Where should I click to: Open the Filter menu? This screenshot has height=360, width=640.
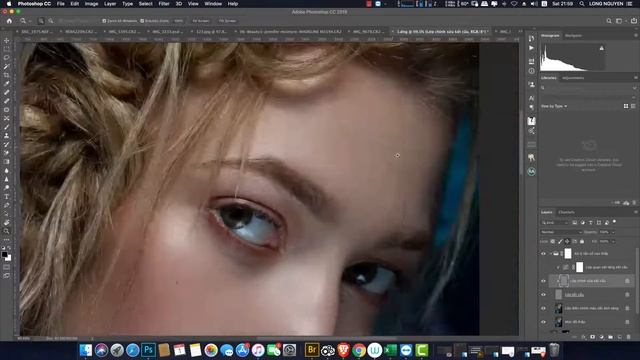(x=164, y=4)
